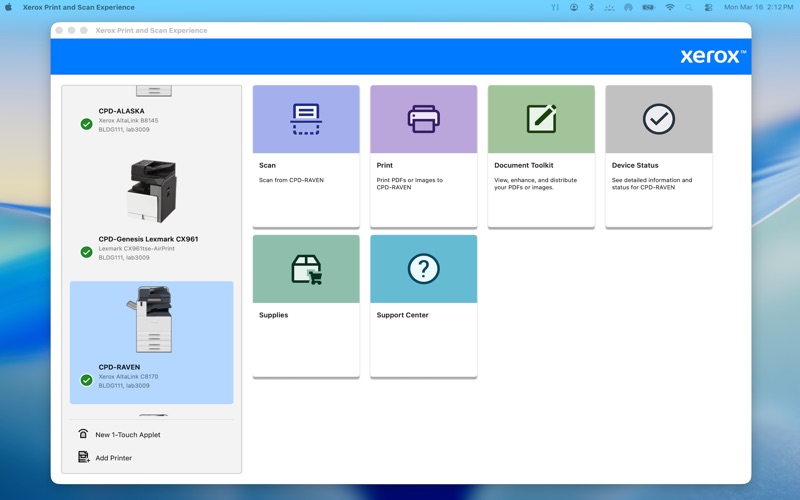Open Bluetooth status in menu bar
Image resolution: width=800 pixels, height=500 pixels.
[591, 7]
